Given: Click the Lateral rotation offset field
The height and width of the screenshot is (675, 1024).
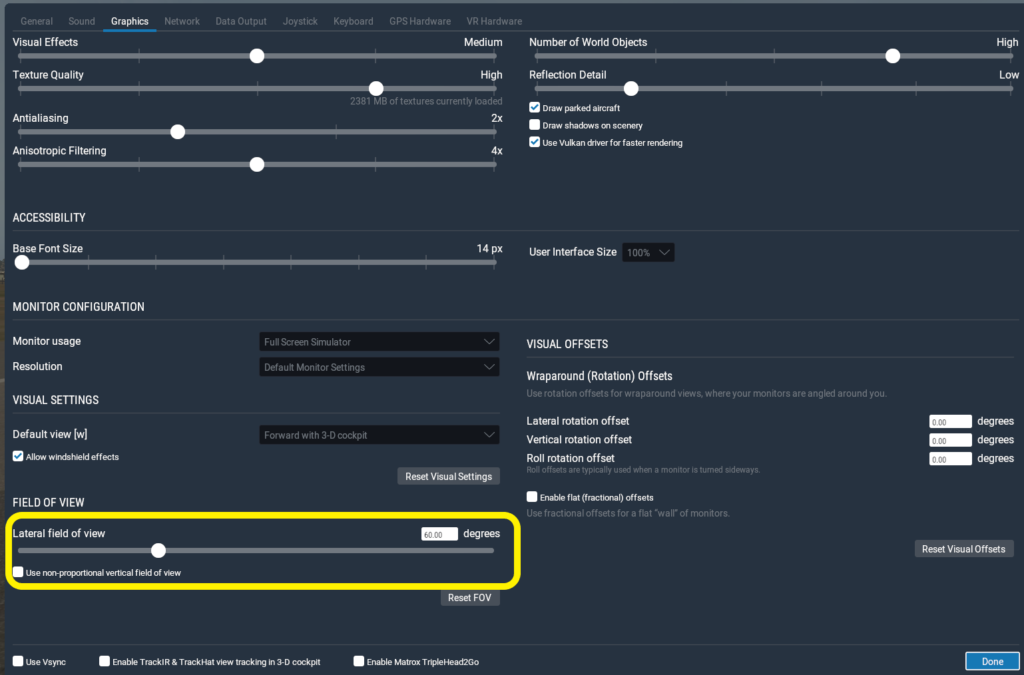Looking at the screenshot, I should coord(950,422).
